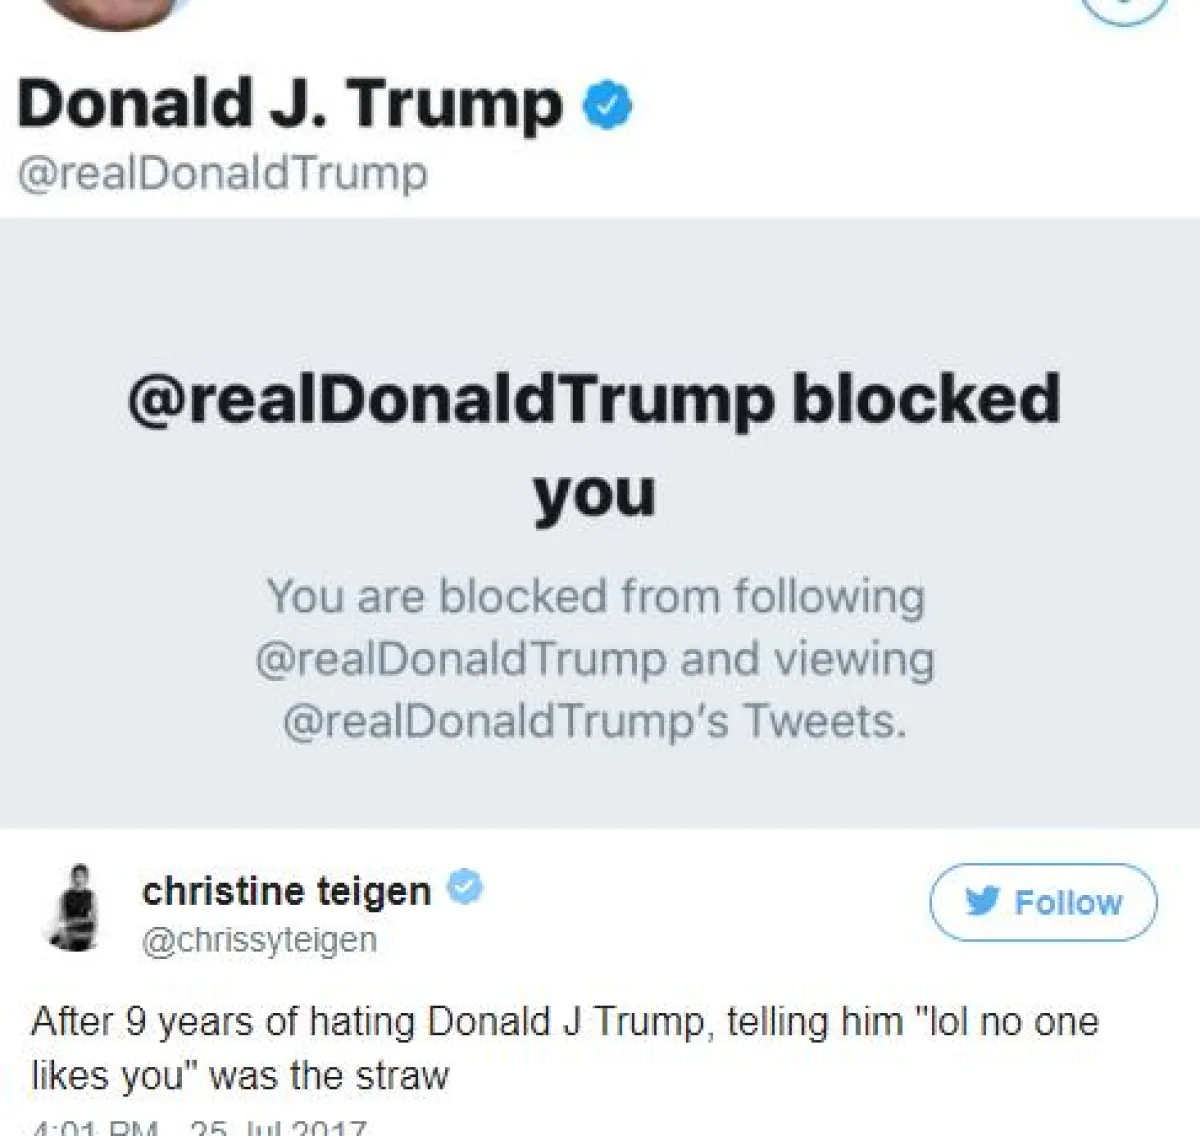Click the Donald J. Trump display name

point(290,105)
